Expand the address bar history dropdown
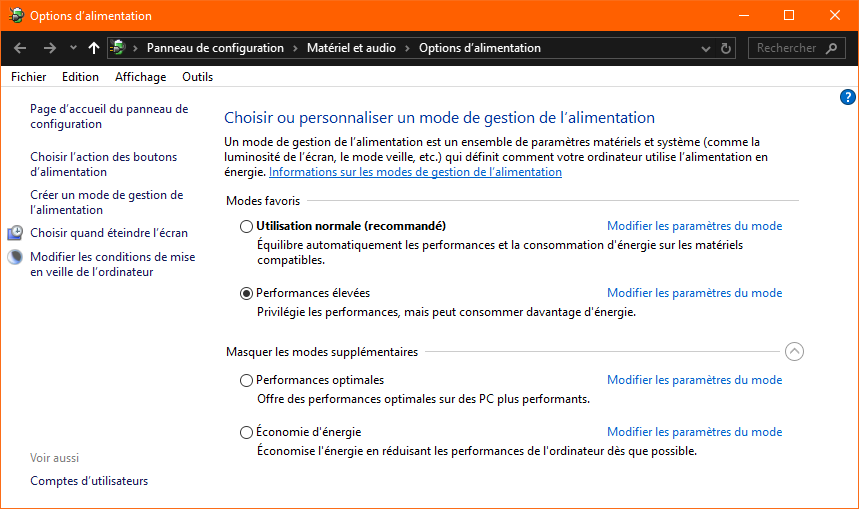 pos(707,48)
